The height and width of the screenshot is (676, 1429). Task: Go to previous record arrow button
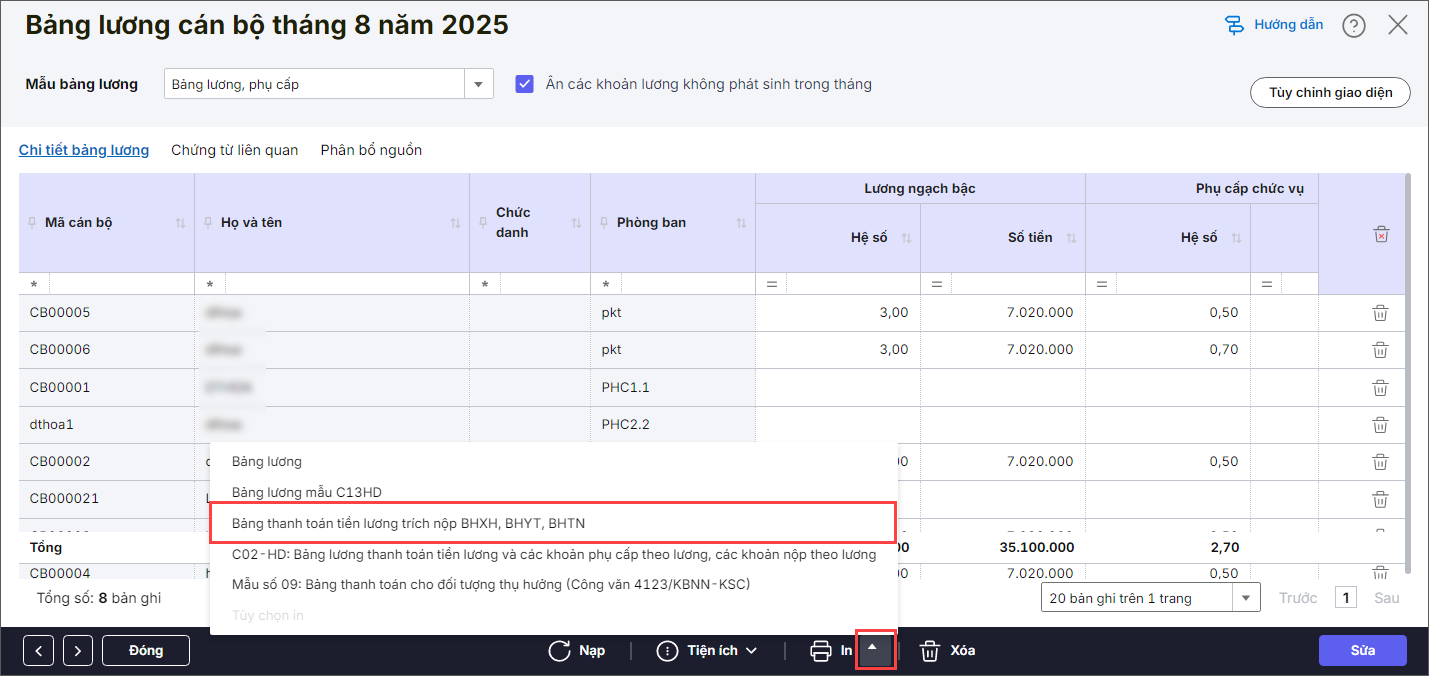pyautogui.click(x=38, y=651)
